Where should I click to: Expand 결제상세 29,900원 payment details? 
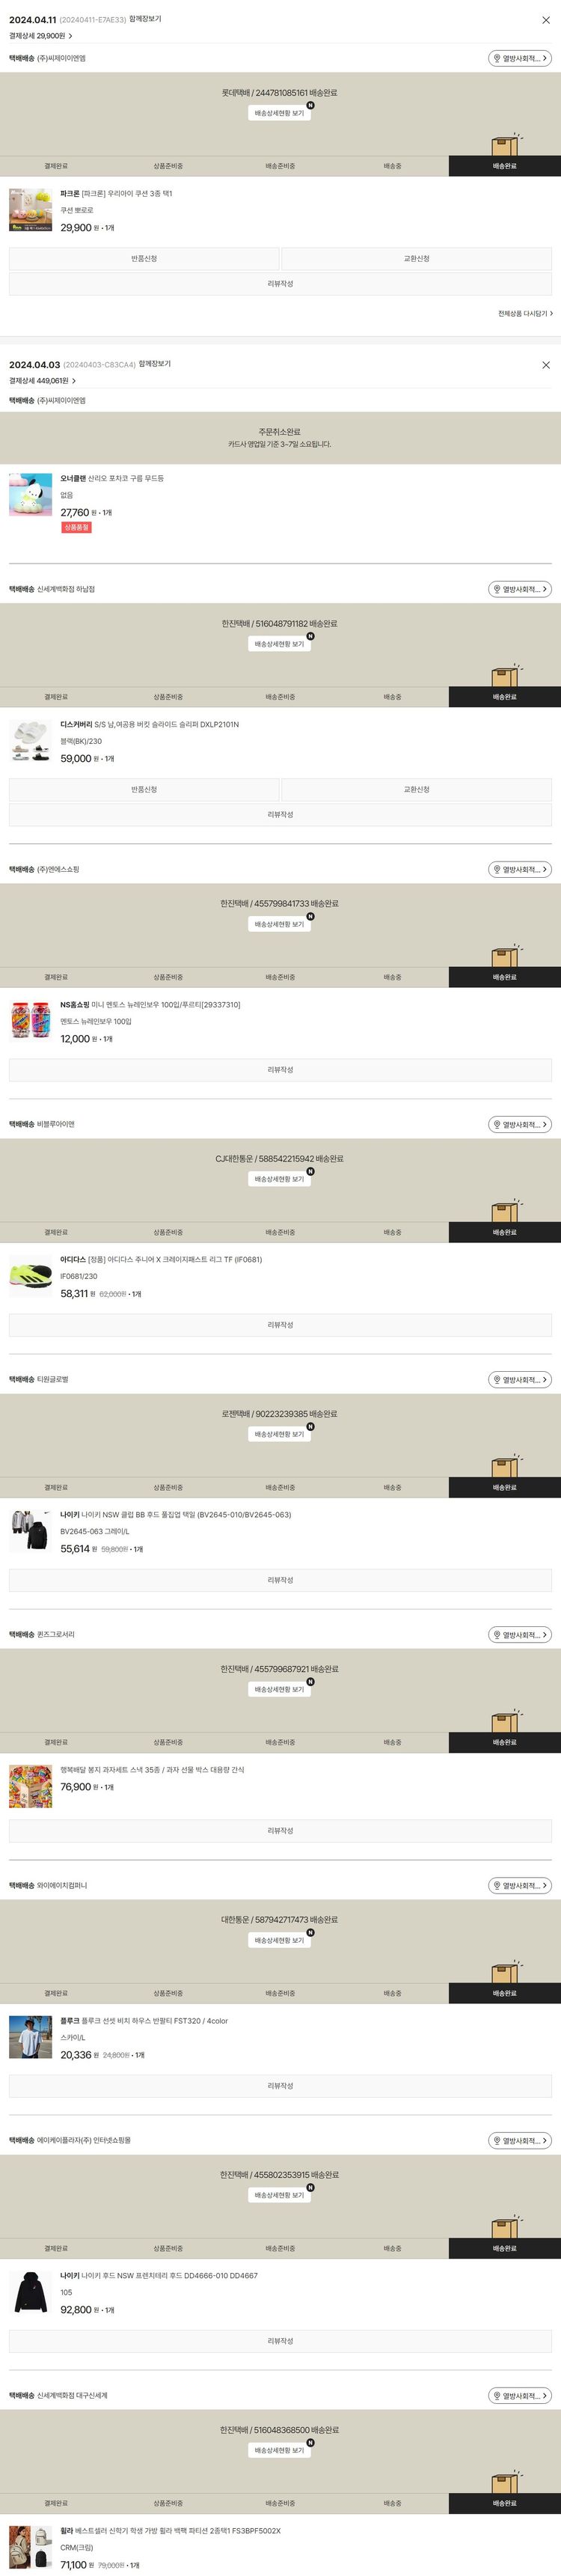point(41,36)
